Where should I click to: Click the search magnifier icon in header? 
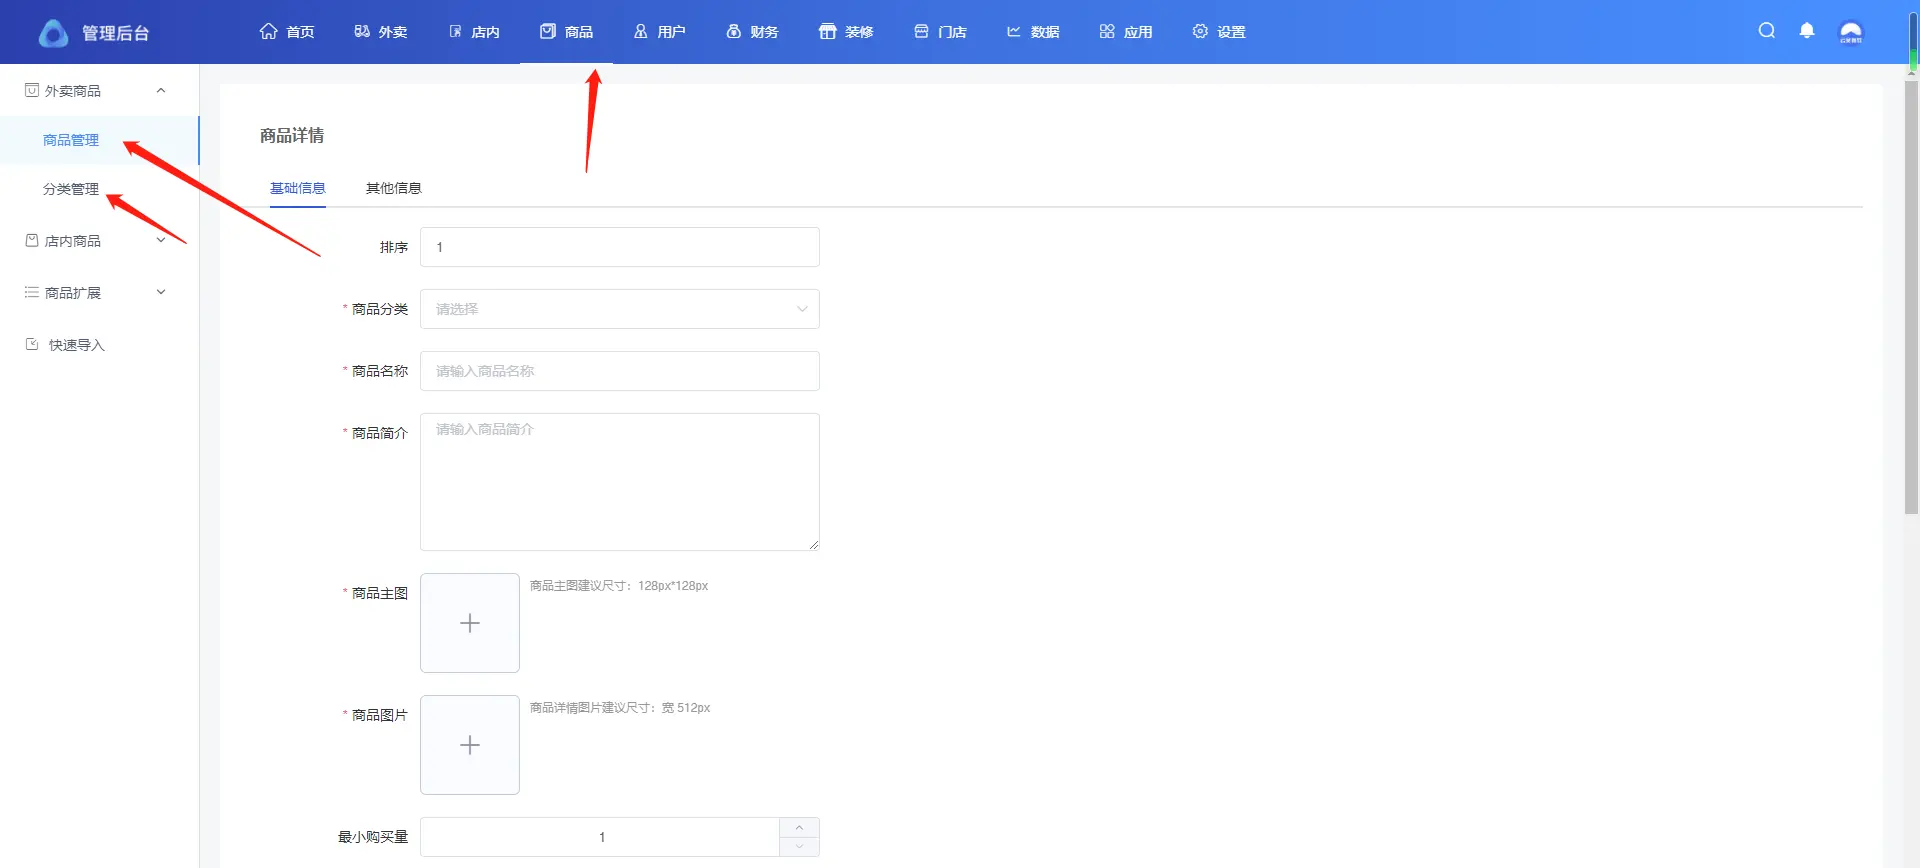(1767, 31)
